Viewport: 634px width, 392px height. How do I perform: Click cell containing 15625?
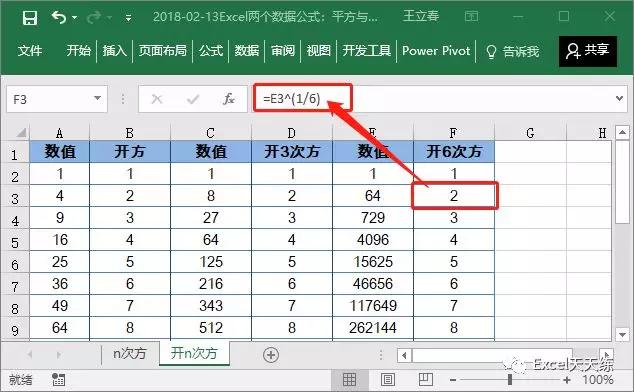[x=373, y=262]
